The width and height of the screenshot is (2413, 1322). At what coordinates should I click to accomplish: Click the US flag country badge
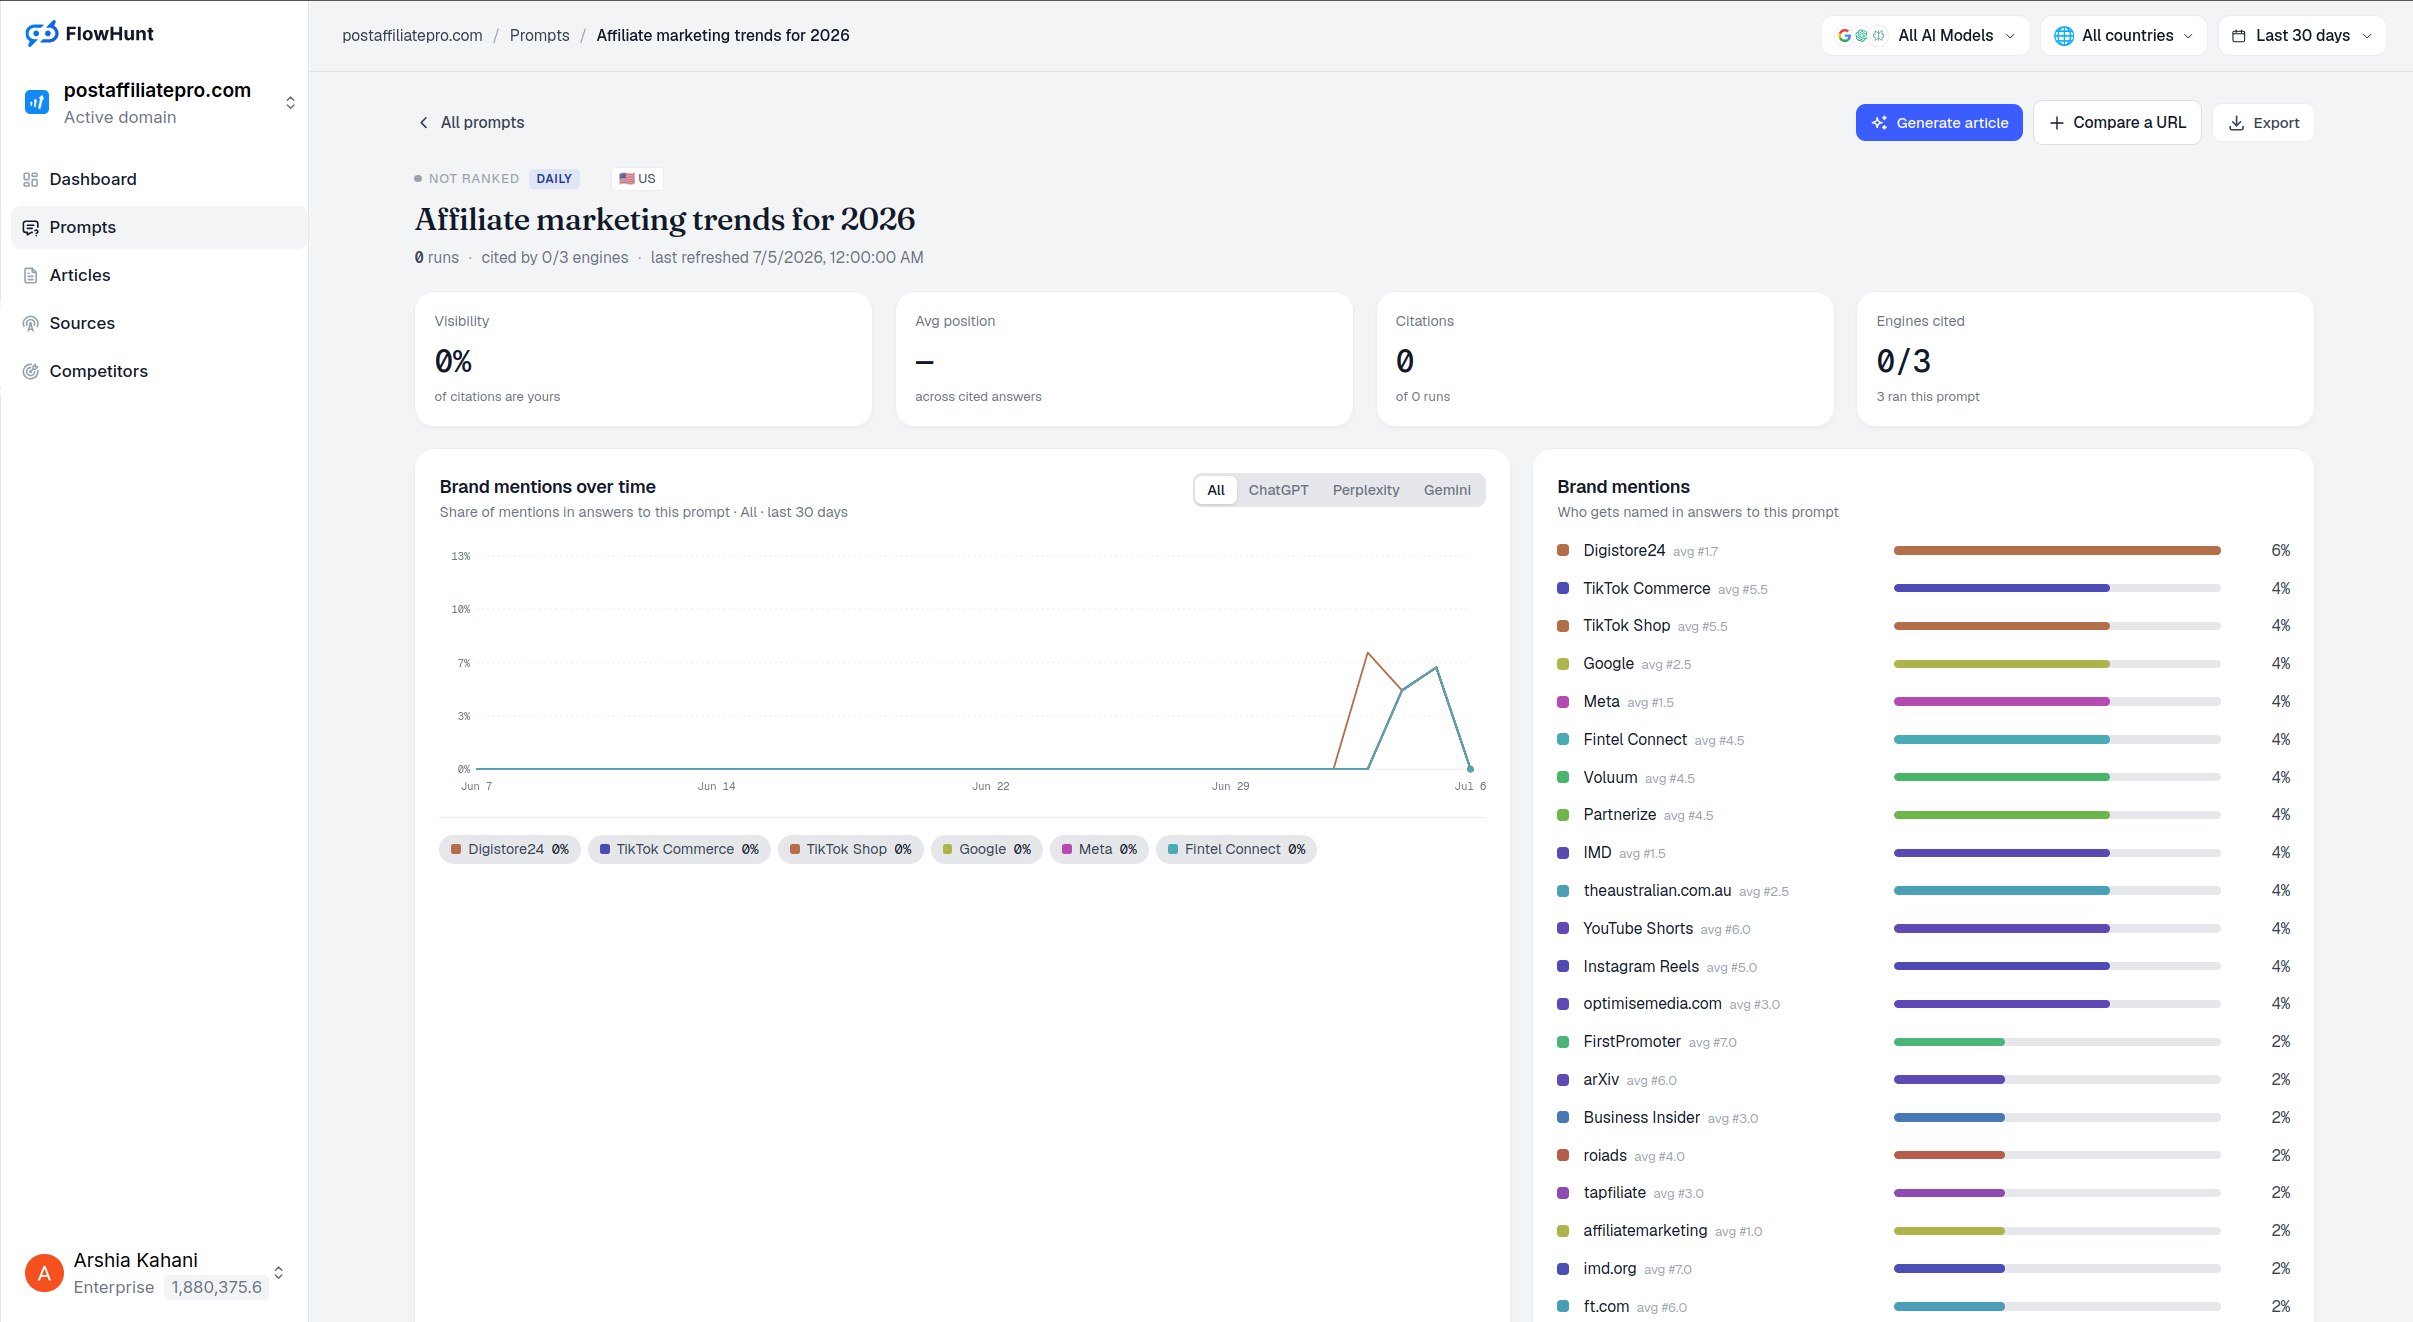637,178
